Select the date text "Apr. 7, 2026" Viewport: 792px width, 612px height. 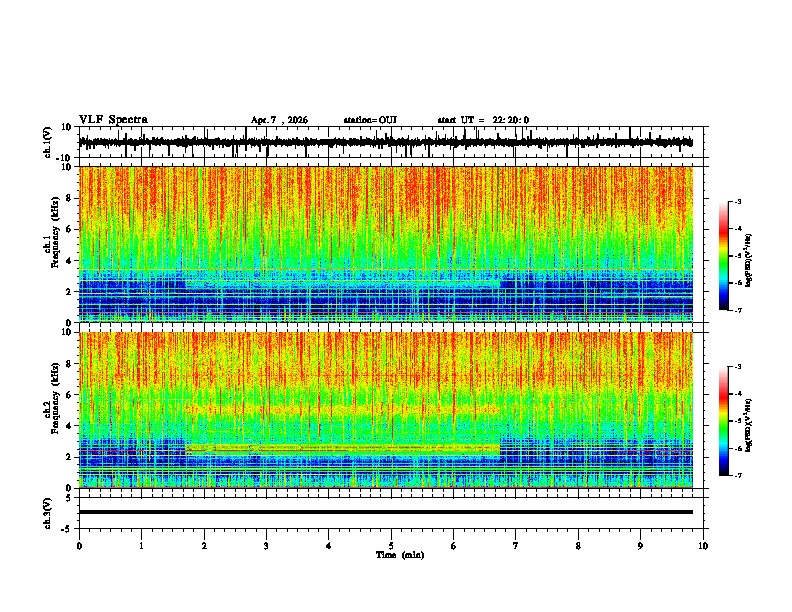[x=279, y=120]
